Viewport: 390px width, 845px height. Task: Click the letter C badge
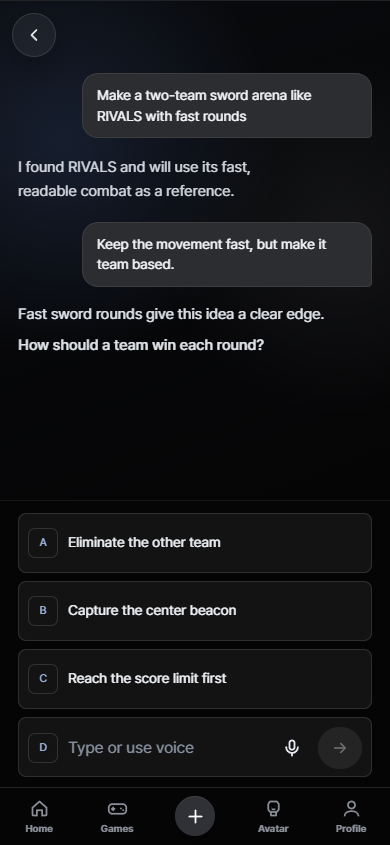[43, 678]
